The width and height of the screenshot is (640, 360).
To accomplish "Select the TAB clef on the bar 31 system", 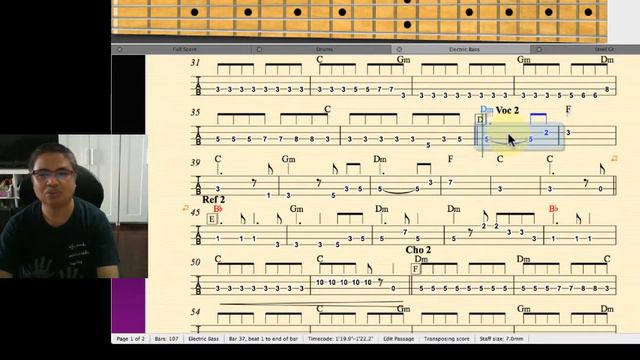I will 198,86.
